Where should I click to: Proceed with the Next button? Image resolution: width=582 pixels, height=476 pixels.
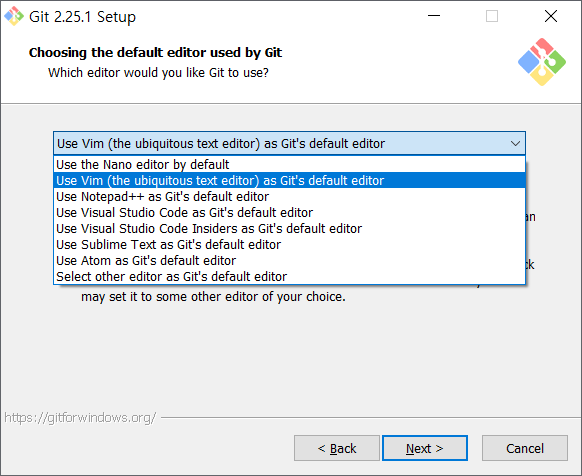(x=425, y=448)
